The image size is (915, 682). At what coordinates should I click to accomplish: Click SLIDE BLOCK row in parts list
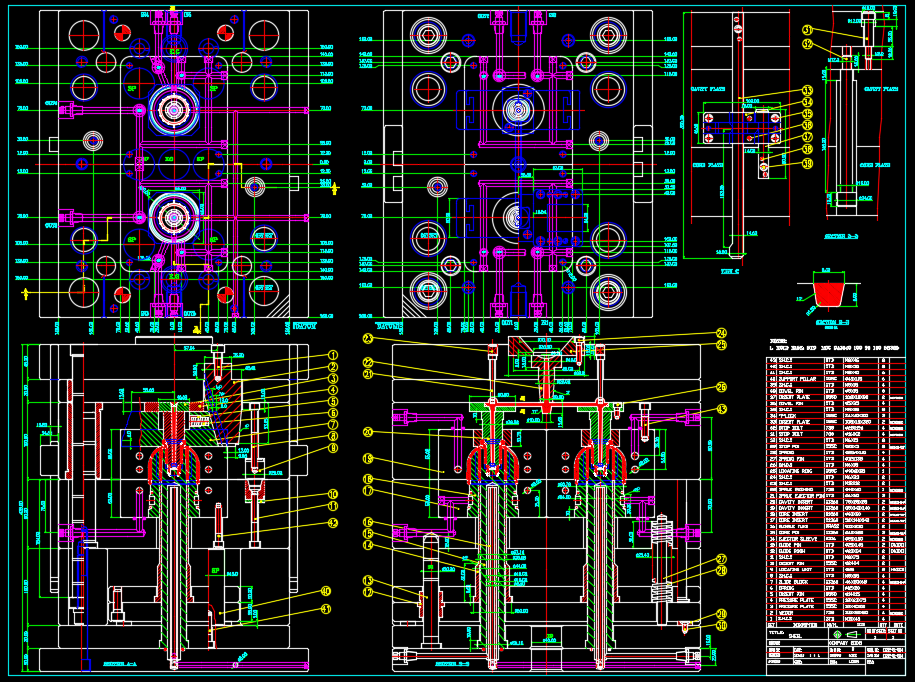point(836,582)
